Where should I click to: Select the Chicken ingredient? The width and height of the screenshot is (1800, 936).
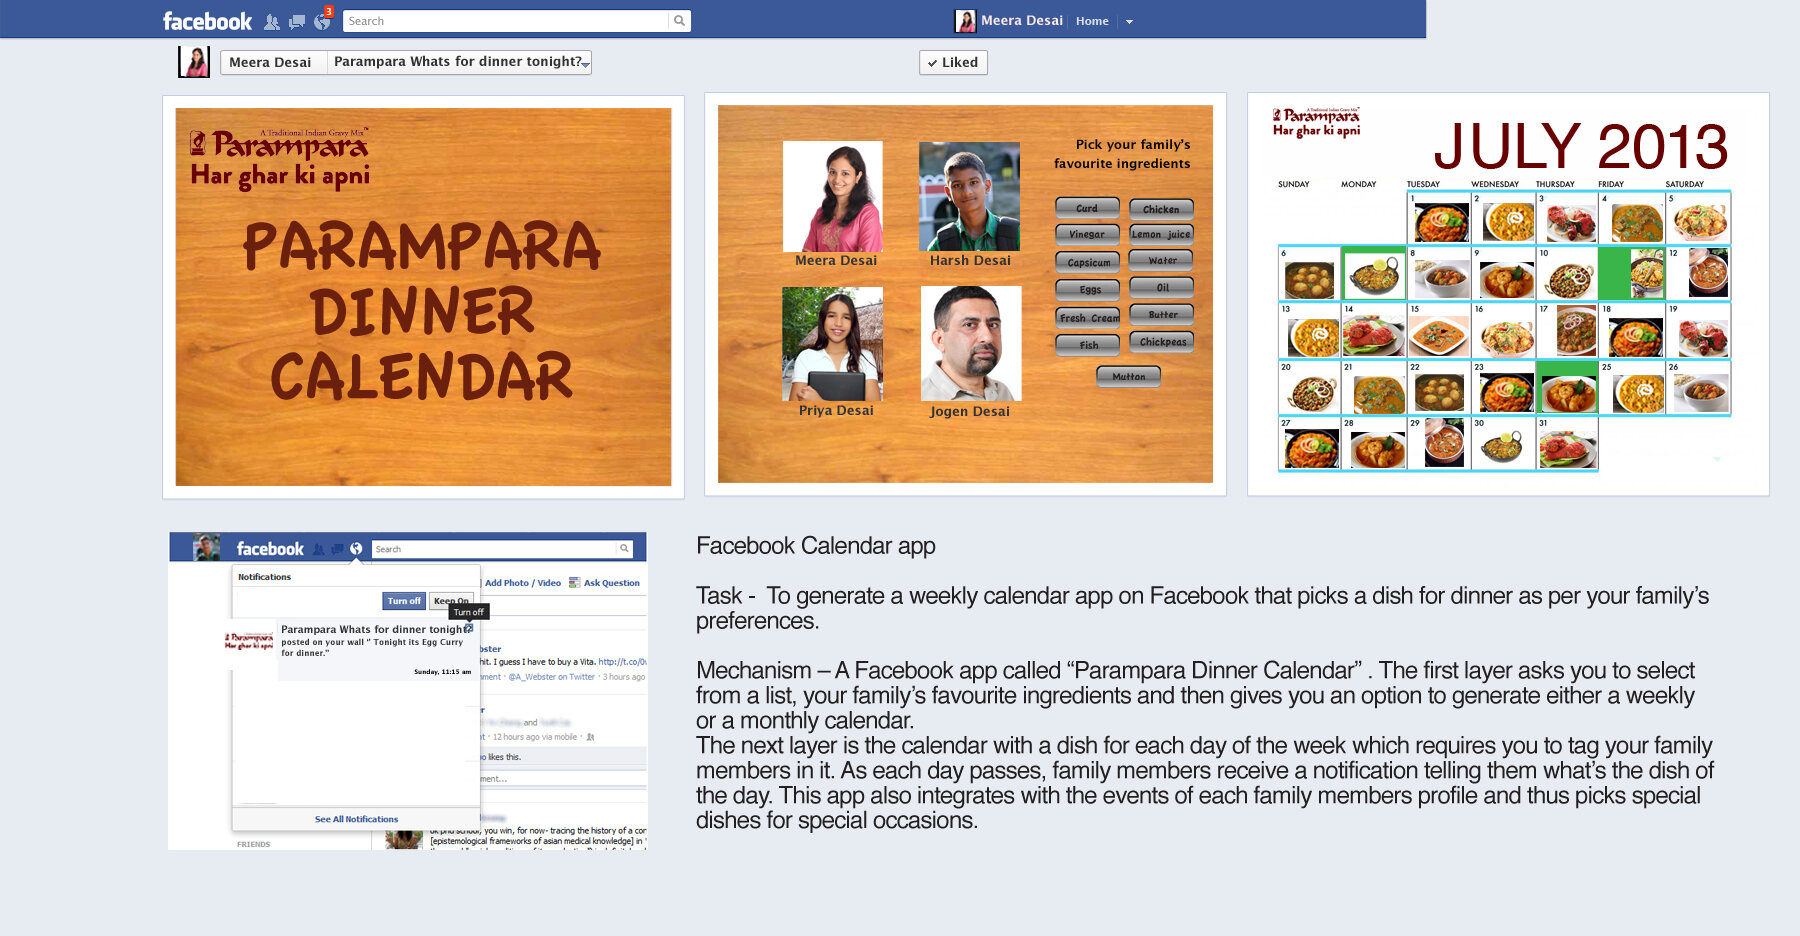[x=1161, y=208]
